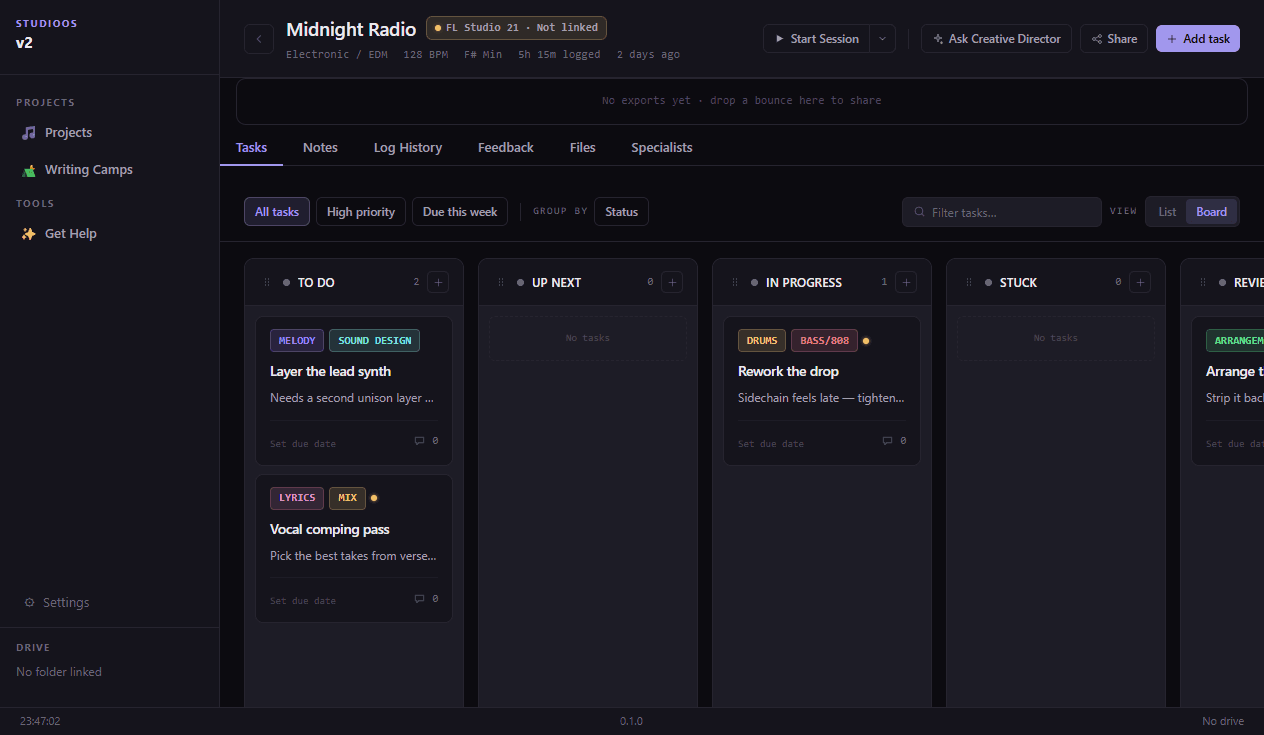This screenshot has width=1264, height=735.
Task: Click the BASS/808 tag
Action: 824,341
